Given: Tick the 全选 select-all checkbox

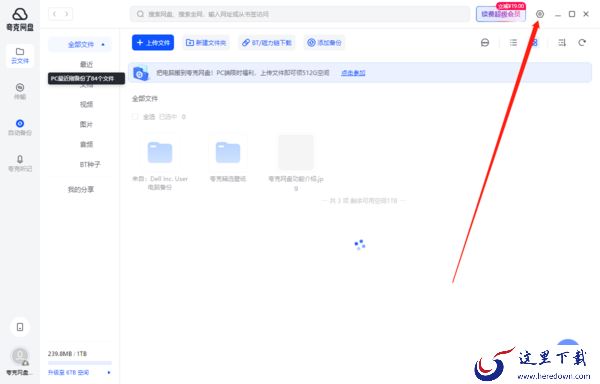Looking at the screenshot, I should click(135, 117).
